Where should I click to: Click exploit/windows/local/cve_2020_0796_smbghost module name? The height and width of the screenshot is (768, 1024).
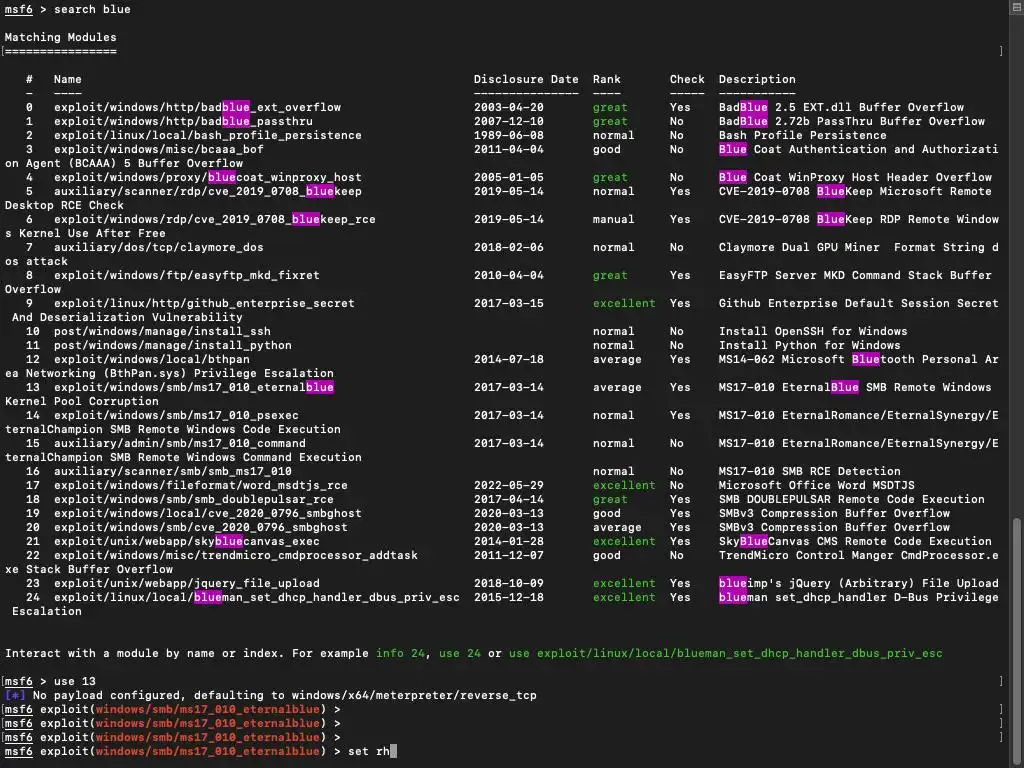pyautogui.click(x=208, y=514)
